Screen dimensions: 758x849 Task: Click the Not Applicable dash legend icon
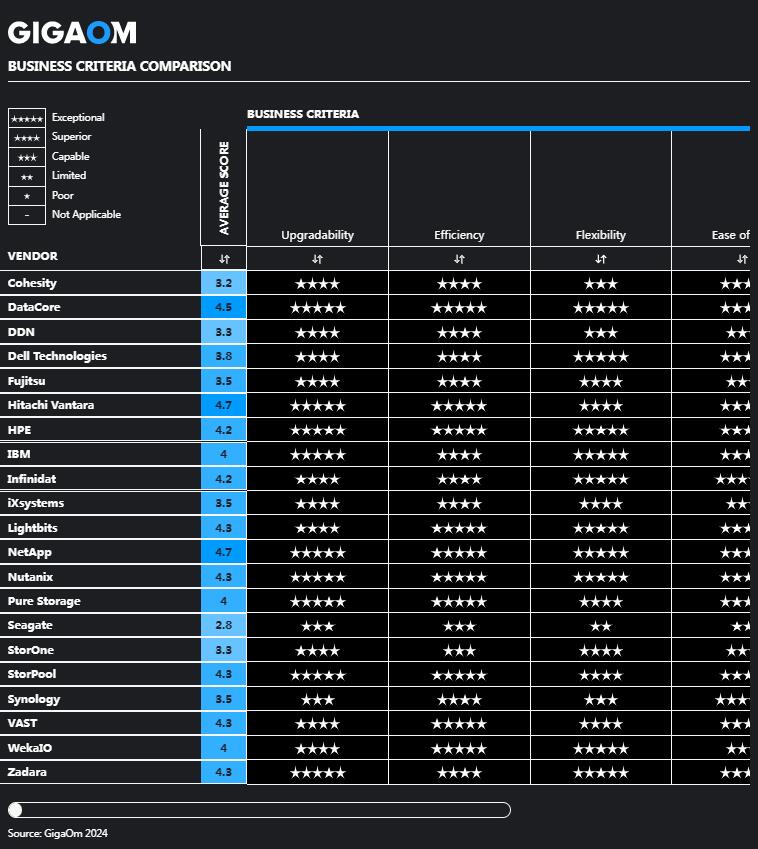27,215
